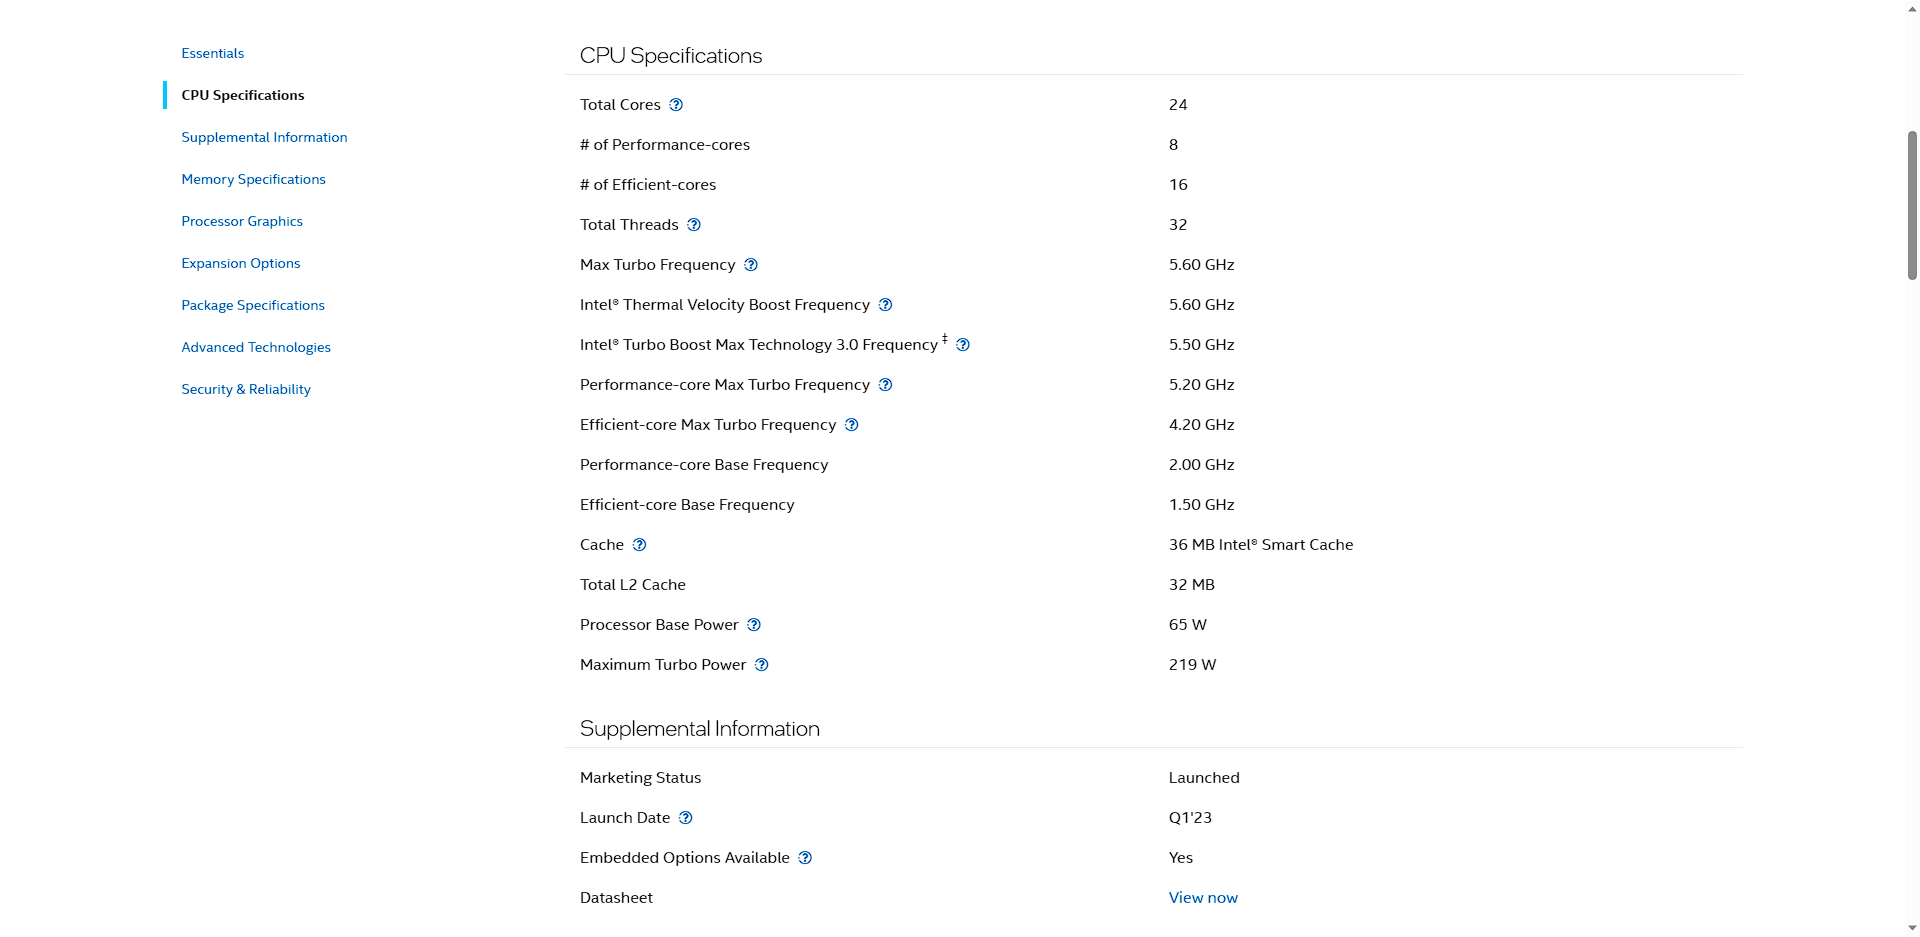Click the help icon beside Cache

pyautogui.click(x=640, y=545)
